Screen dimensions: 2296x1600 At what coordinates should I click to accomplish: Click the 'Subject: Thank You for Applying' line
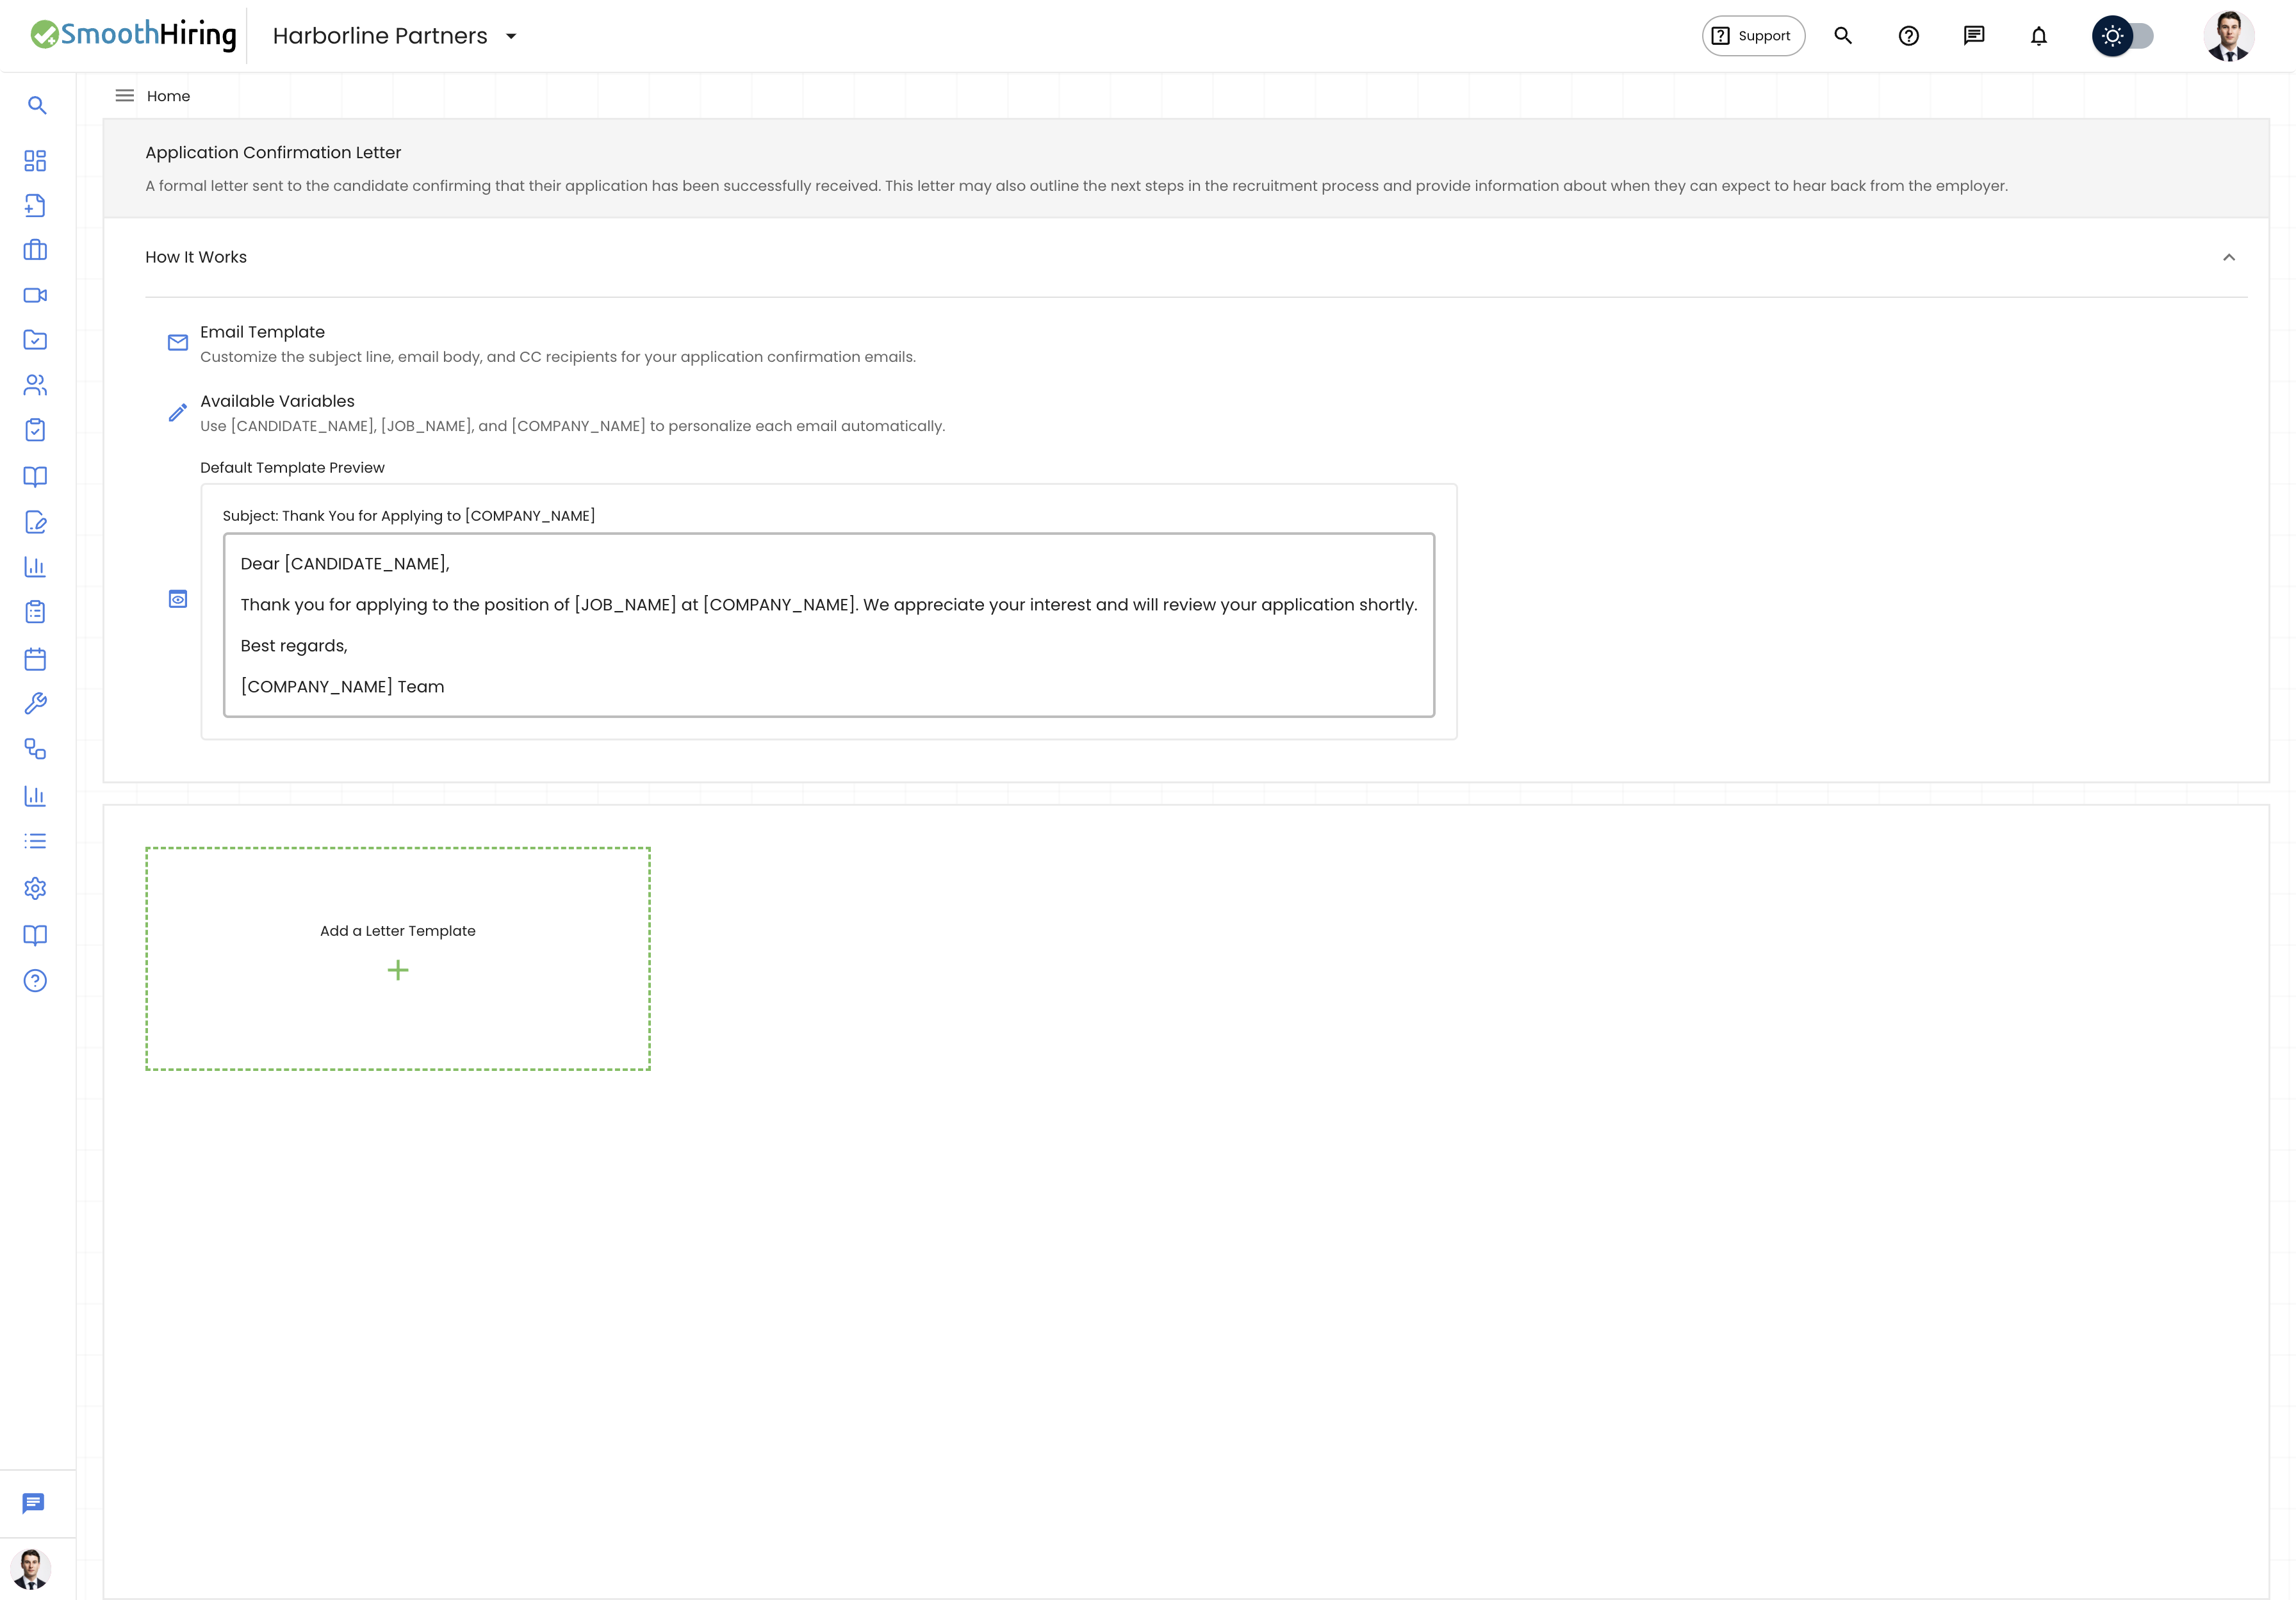409,516
